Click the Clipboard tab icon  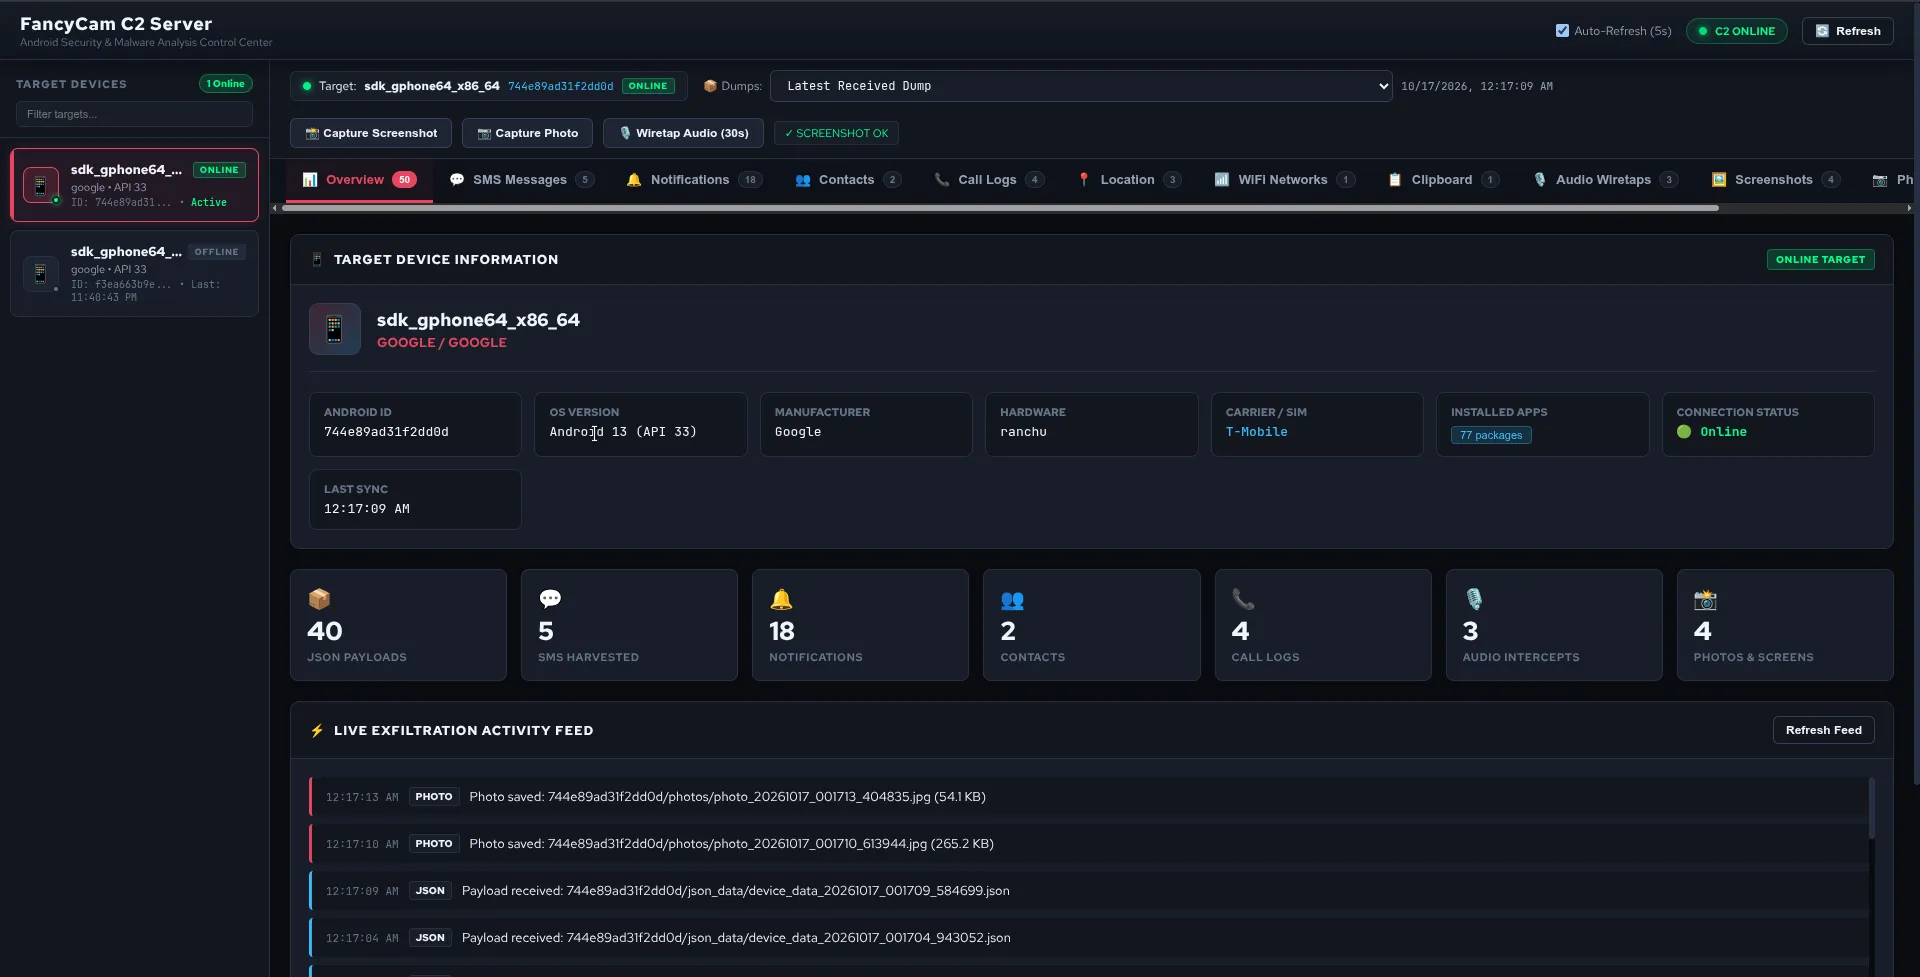click(x=1395, y=180)
